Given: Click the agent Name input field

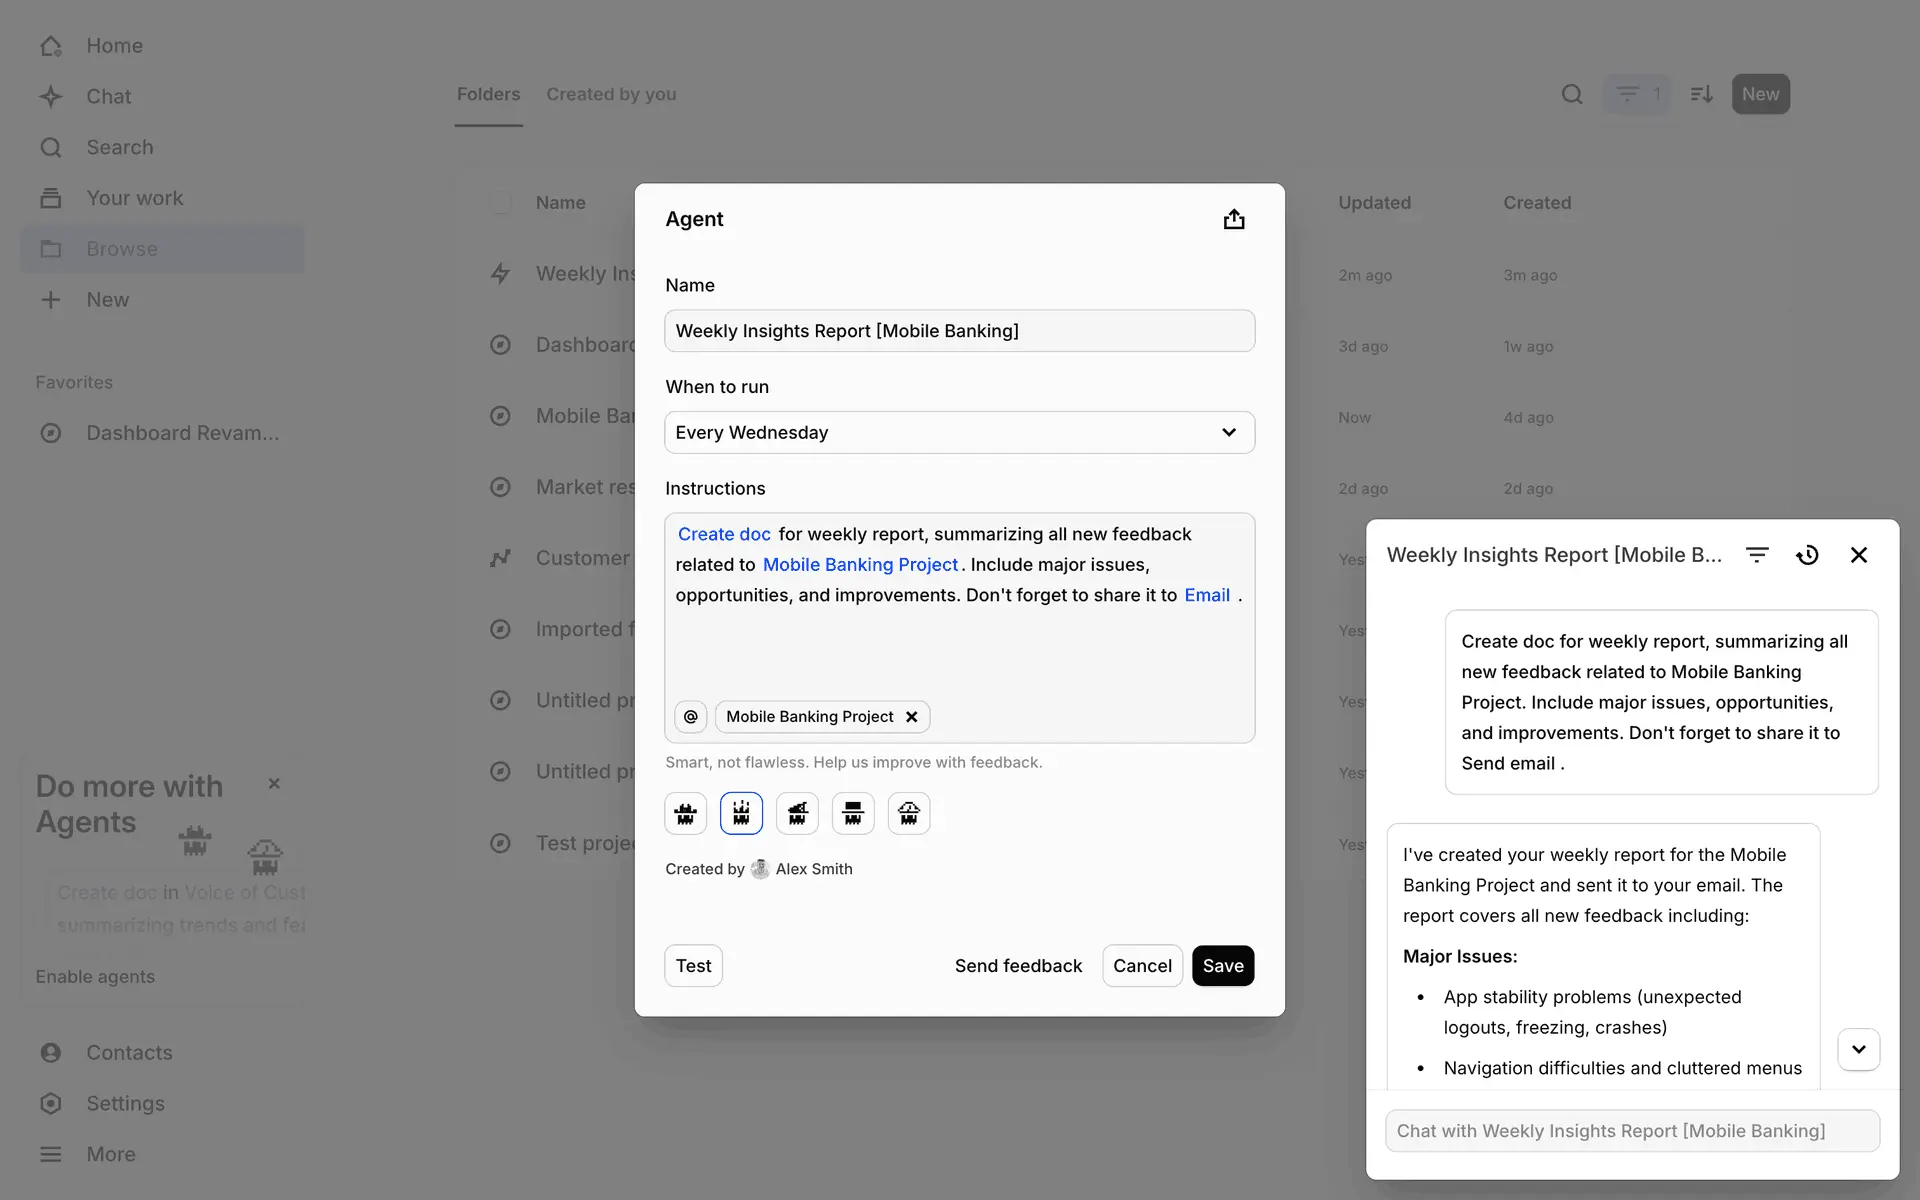Looking at the screenshot, I should pos(959,331).
